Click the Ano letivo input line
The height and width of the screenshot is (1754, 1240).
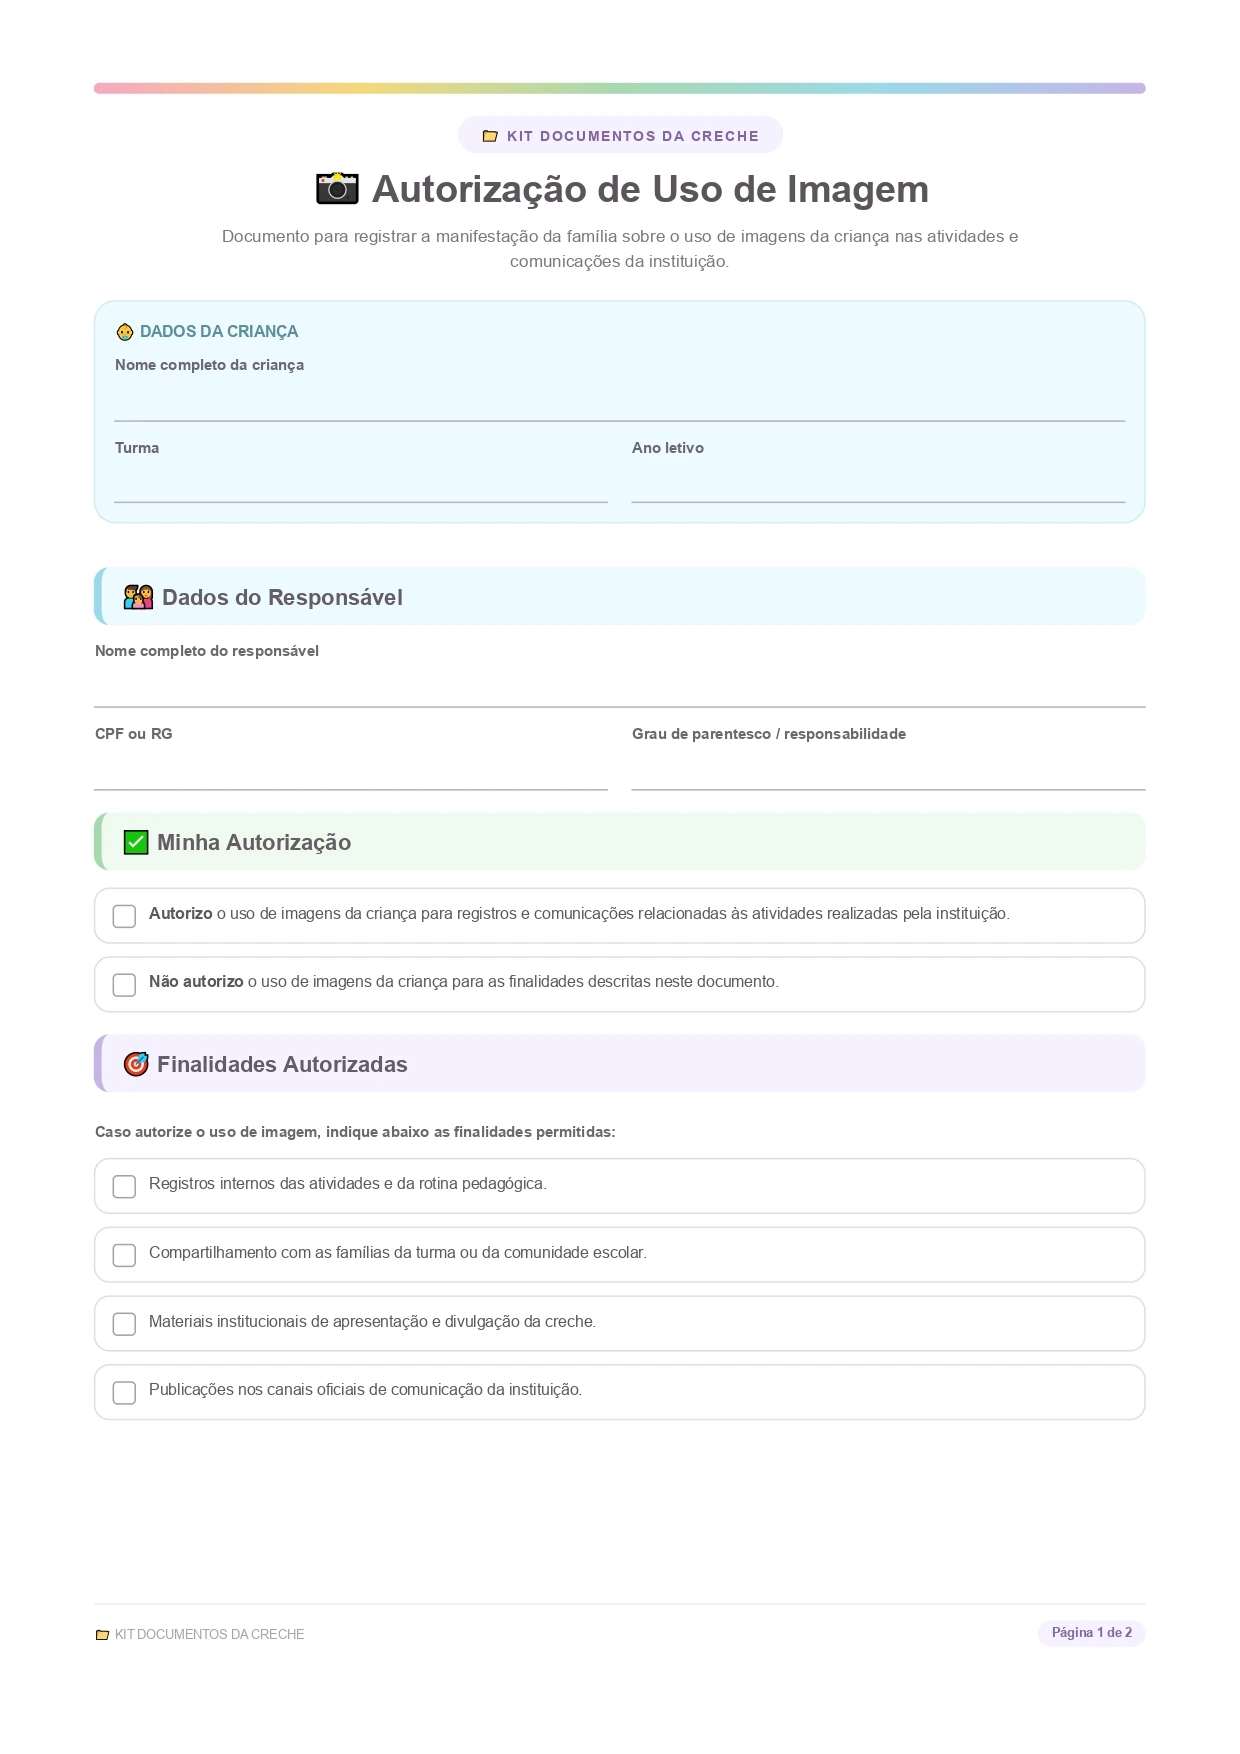(x=878, y=483)
